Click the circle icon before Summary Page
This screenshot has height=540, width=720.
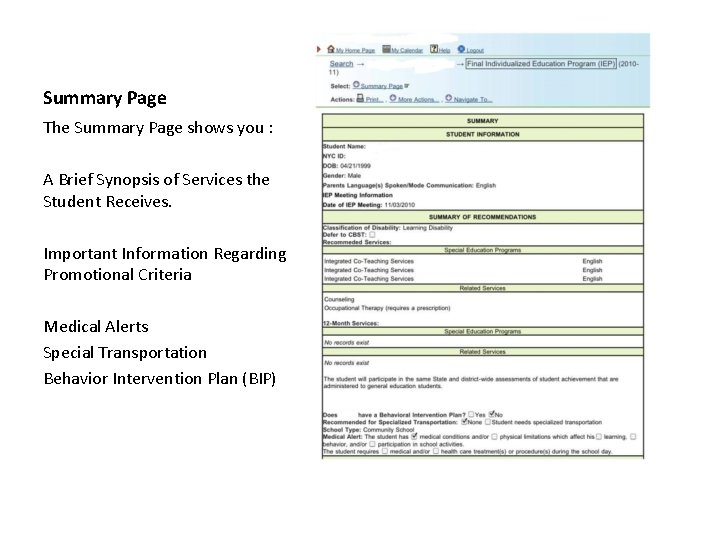[356, 85]
